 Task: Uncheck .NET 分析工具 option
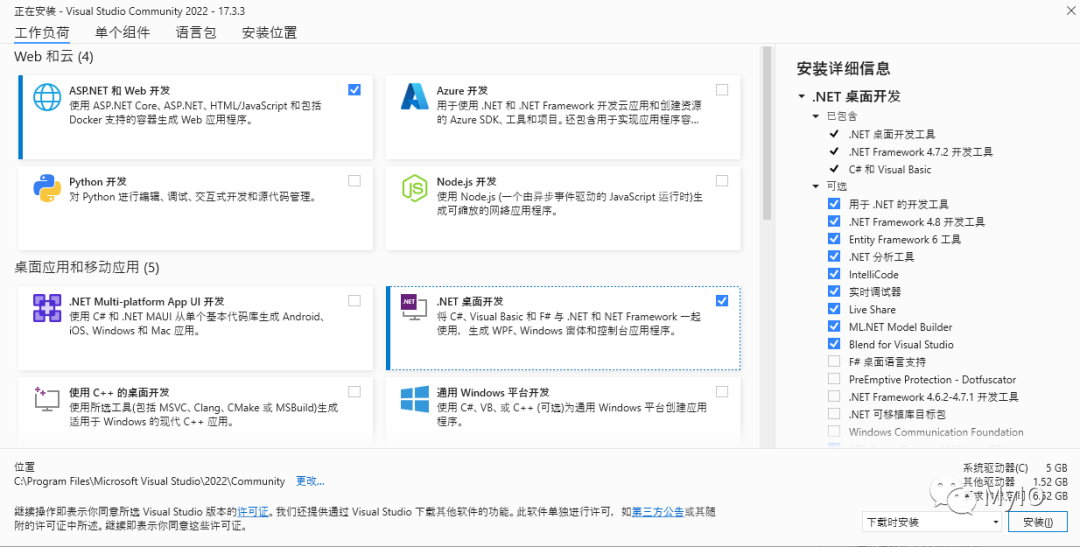(834, 256)
